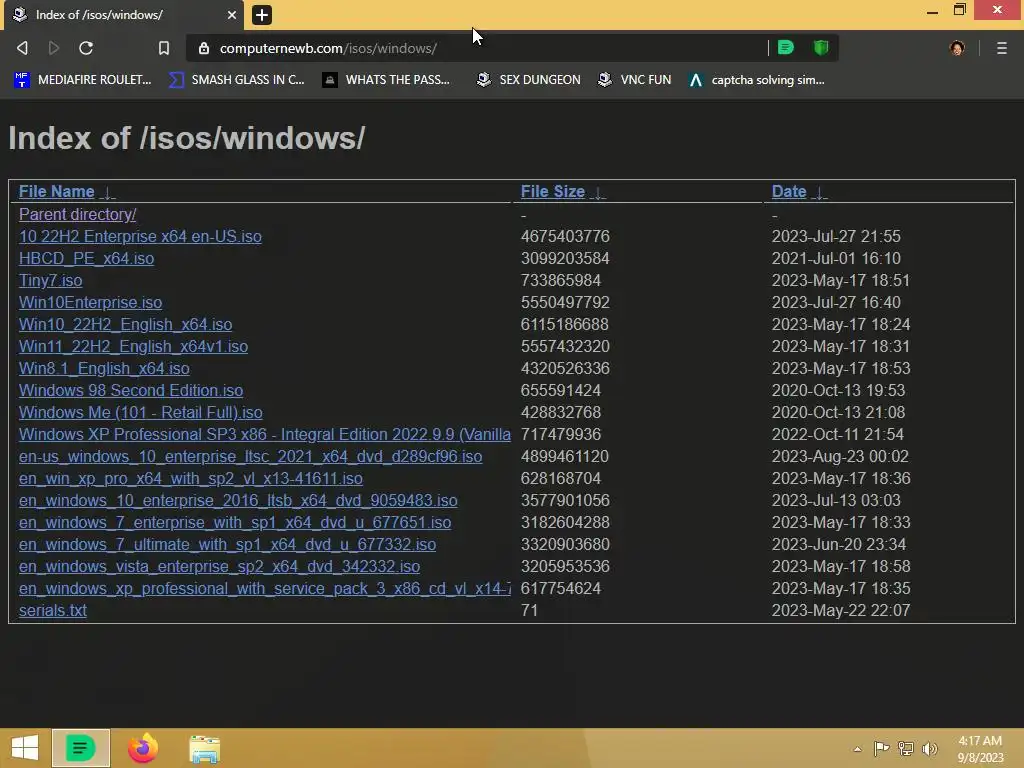Open File Explorer from the taskbar
This screenshot has height=768, width=1024.
point(204,749)
